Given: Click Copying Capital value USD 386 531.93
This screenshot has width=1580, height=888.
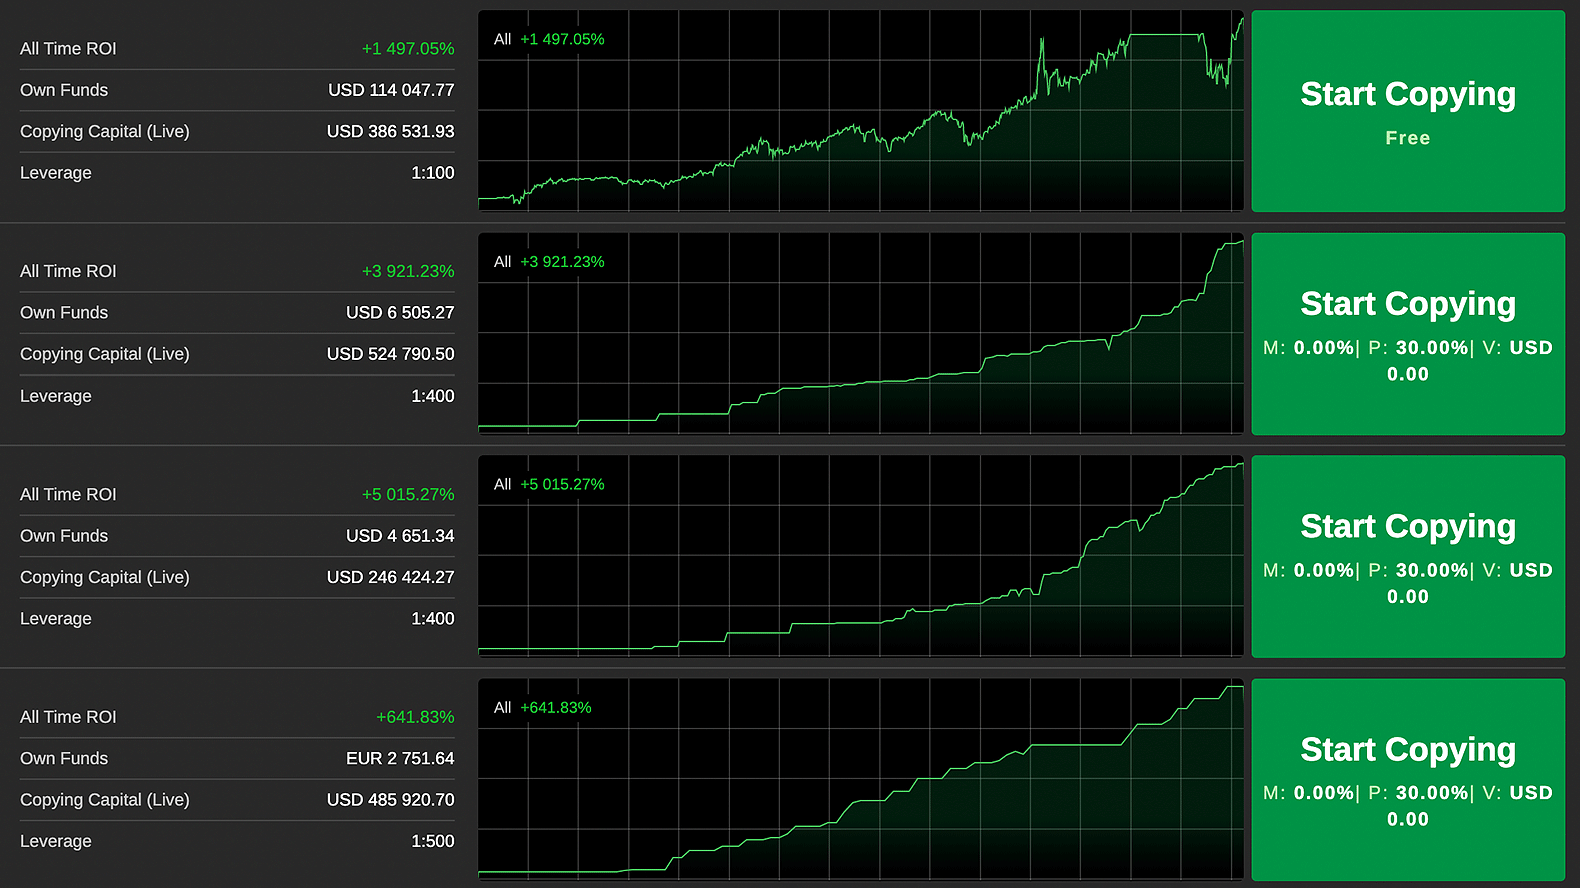Looking at the screenshot, I should [x=390, y=132].
